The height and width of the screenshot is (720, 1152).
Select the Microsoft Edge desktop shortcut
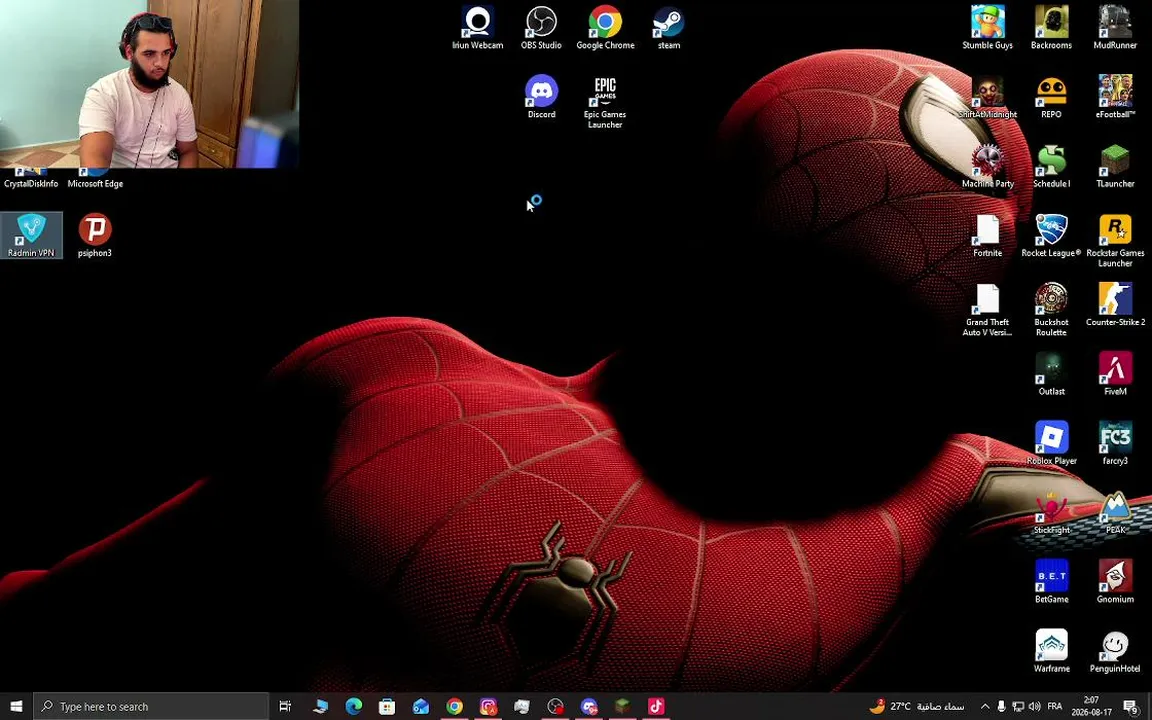click(95, 179)
